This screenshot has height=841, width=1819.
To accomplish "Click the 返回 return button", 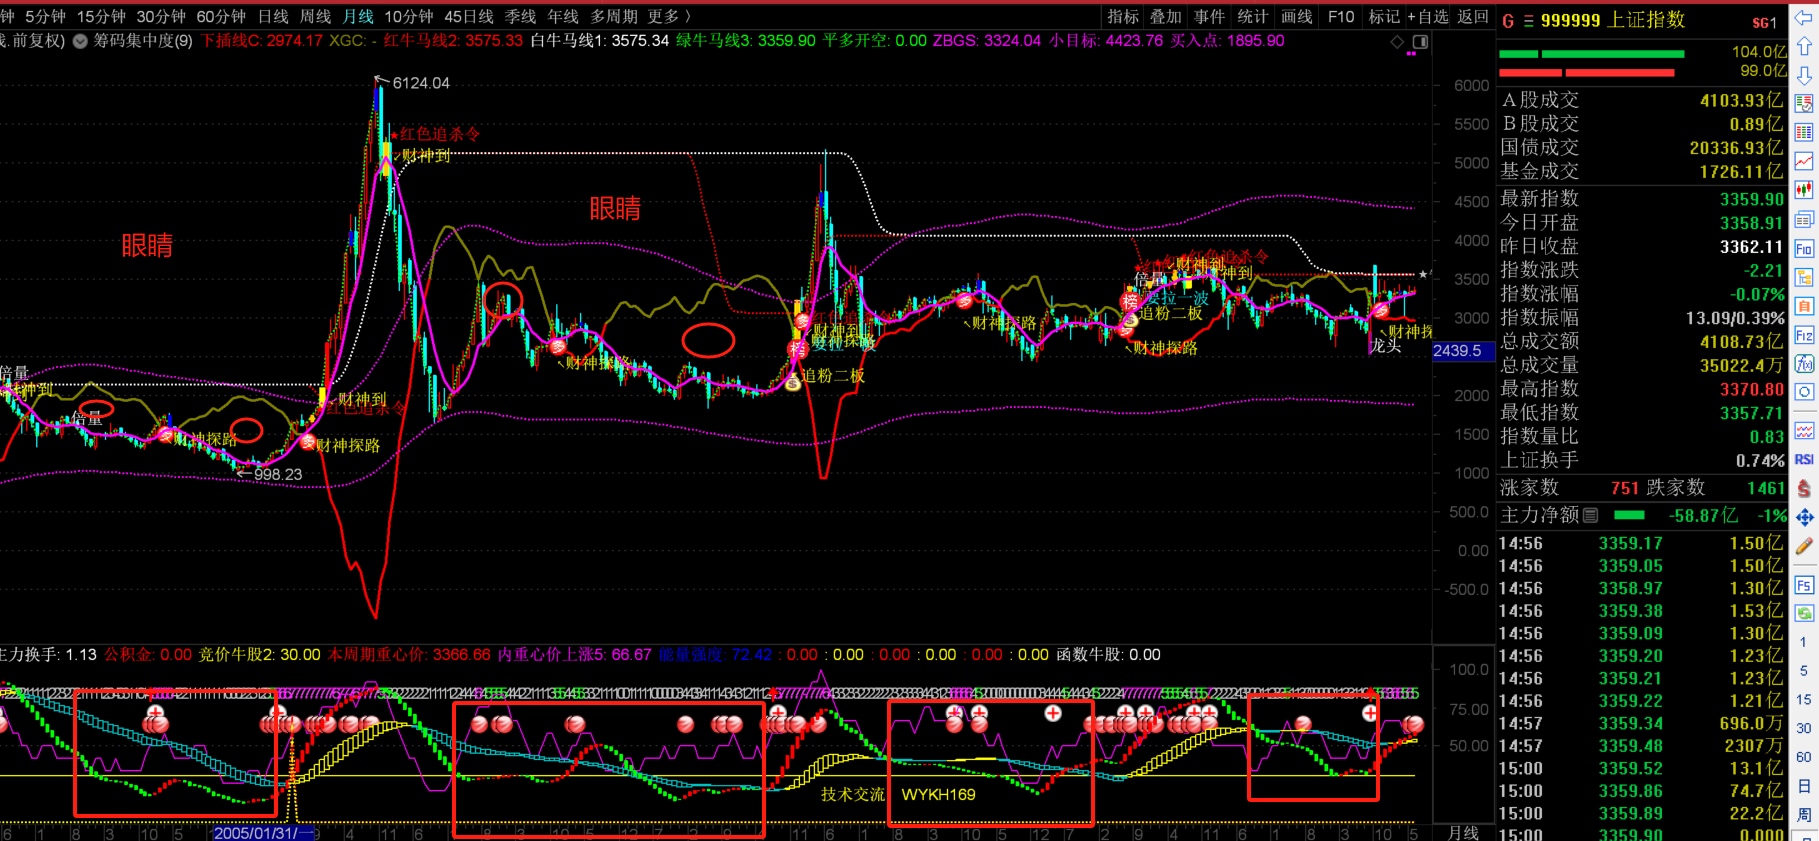I will click(x=1473, y=17).
